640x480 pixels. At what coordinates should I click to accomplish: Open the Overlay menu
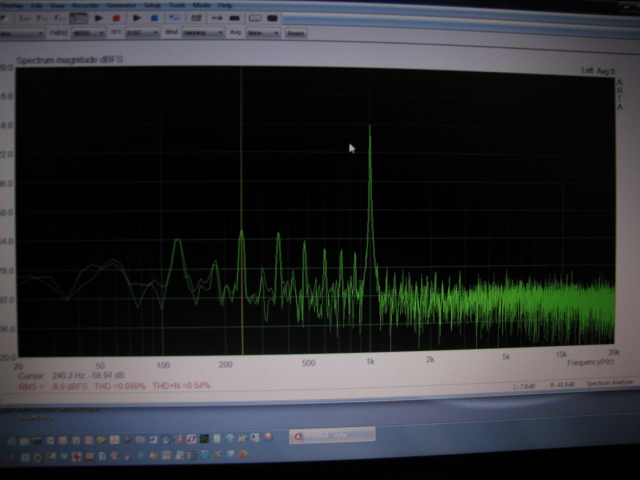11,5
